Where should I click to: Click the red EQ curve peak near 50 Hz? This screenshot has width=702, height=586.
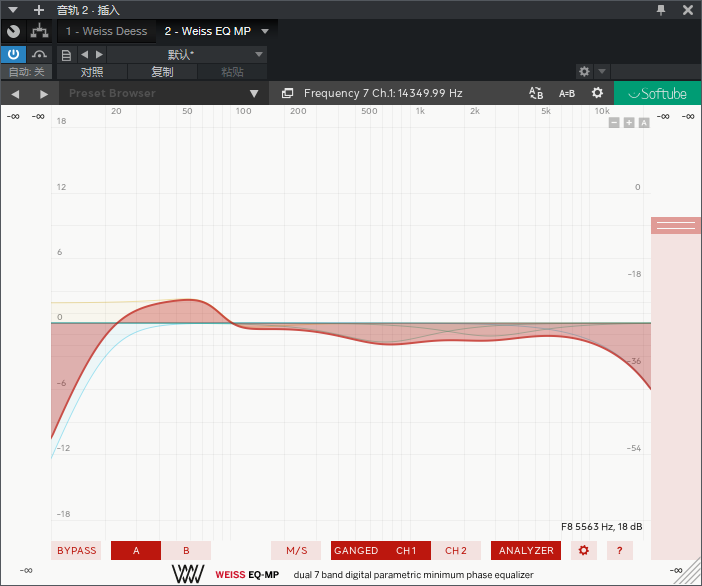click(189, 300)
